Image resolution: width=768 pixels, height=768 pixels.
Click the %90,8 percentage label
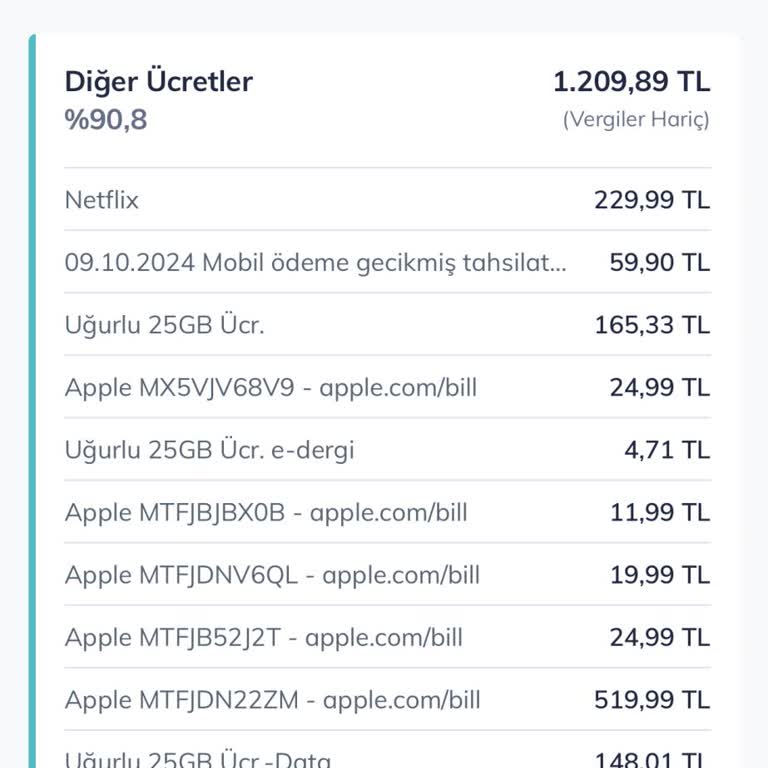coord(106,120)
